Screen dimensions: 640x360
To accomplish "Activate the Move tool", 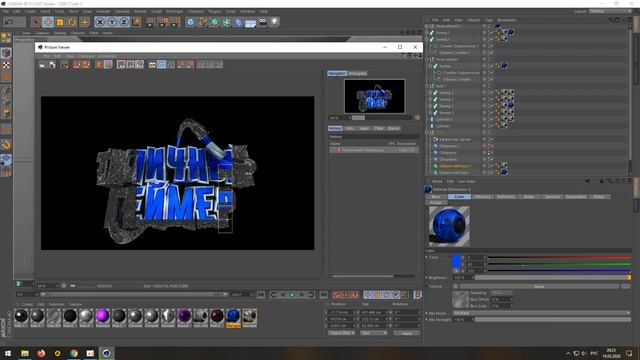I will pyautogui.click(x=48, y=22).
